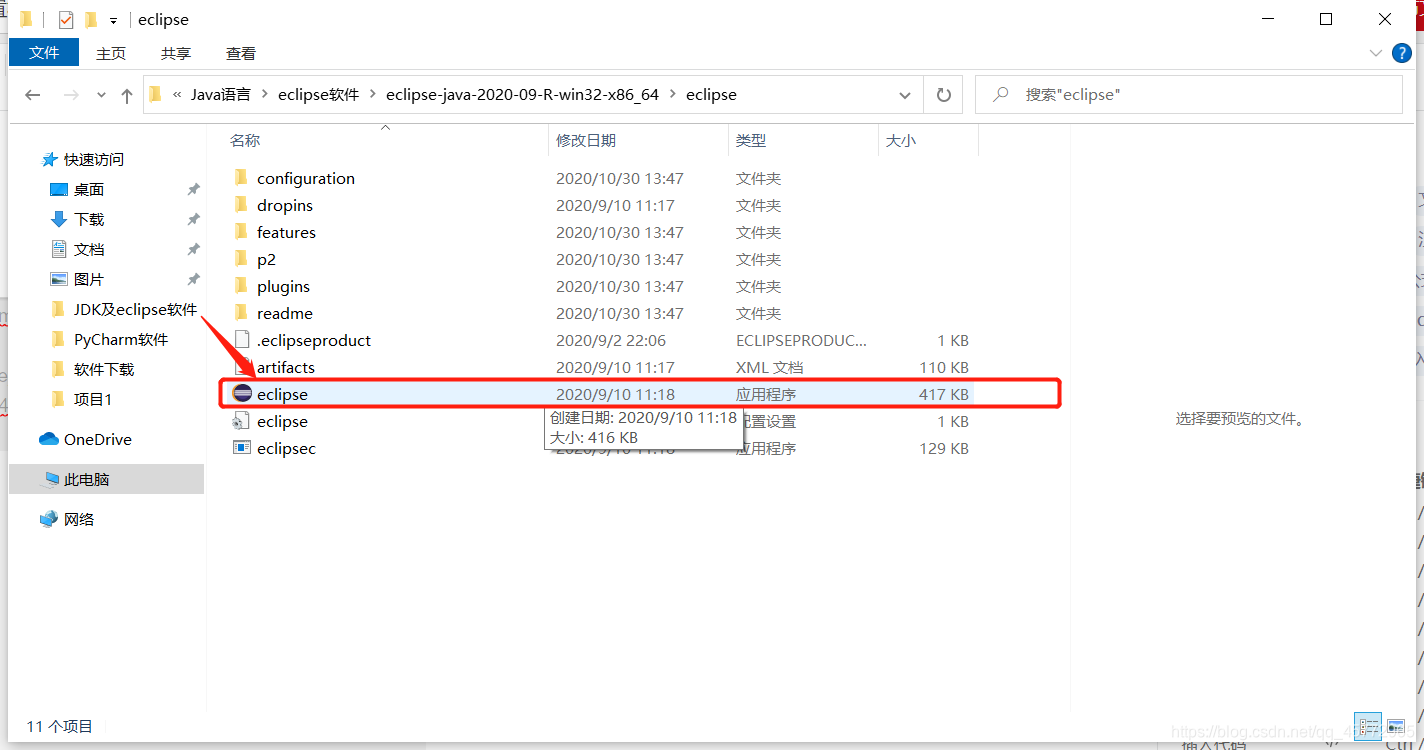Select the dropins folder icon

tap(240, 205)
